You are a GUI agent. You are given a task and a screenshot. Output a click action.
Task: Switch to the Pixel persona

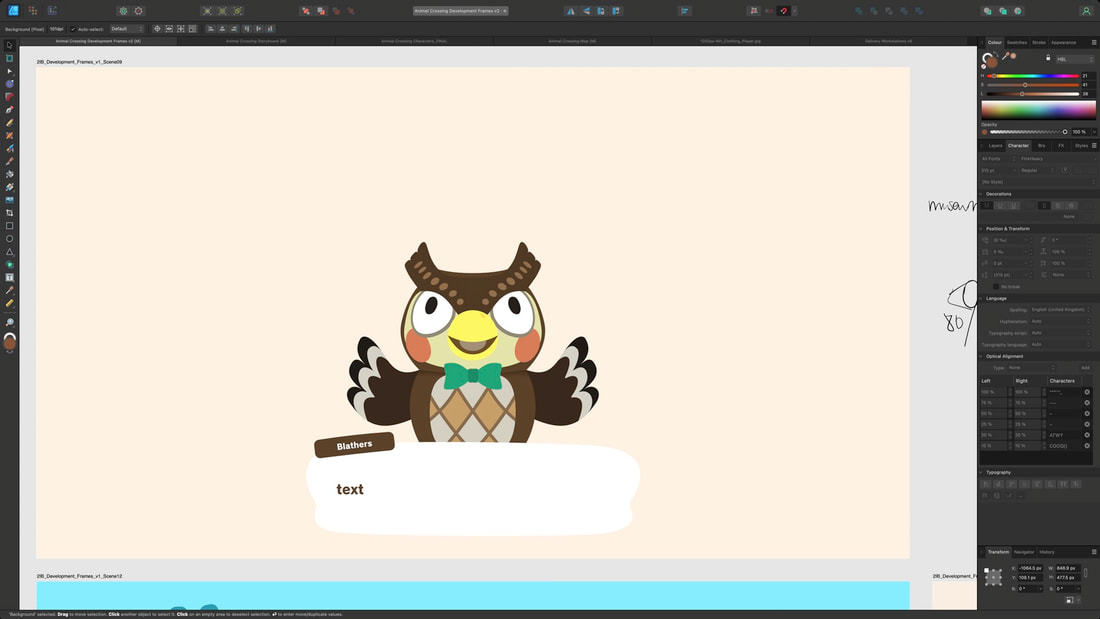tap(33, 11)
